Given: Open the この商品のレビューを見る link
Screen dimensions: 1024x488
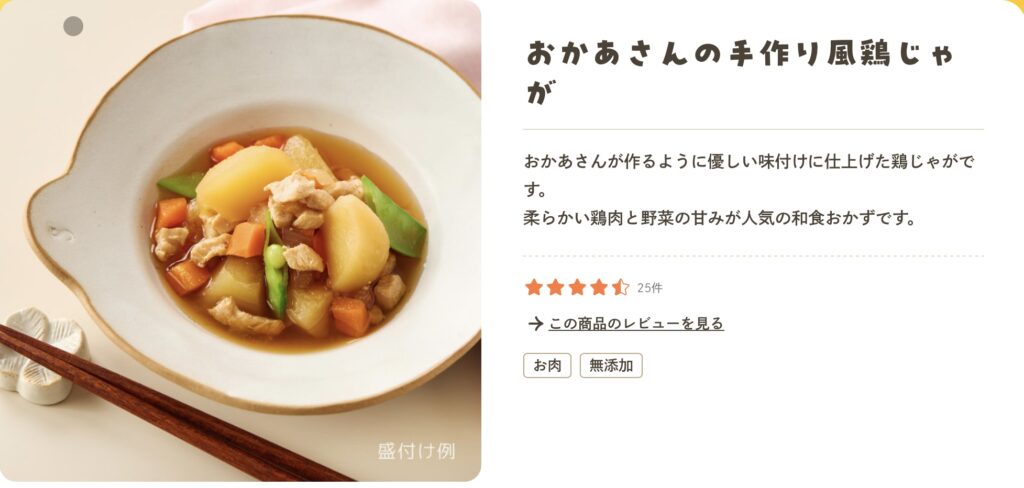Looking at the screenshot, I should [x=636, y=323].
